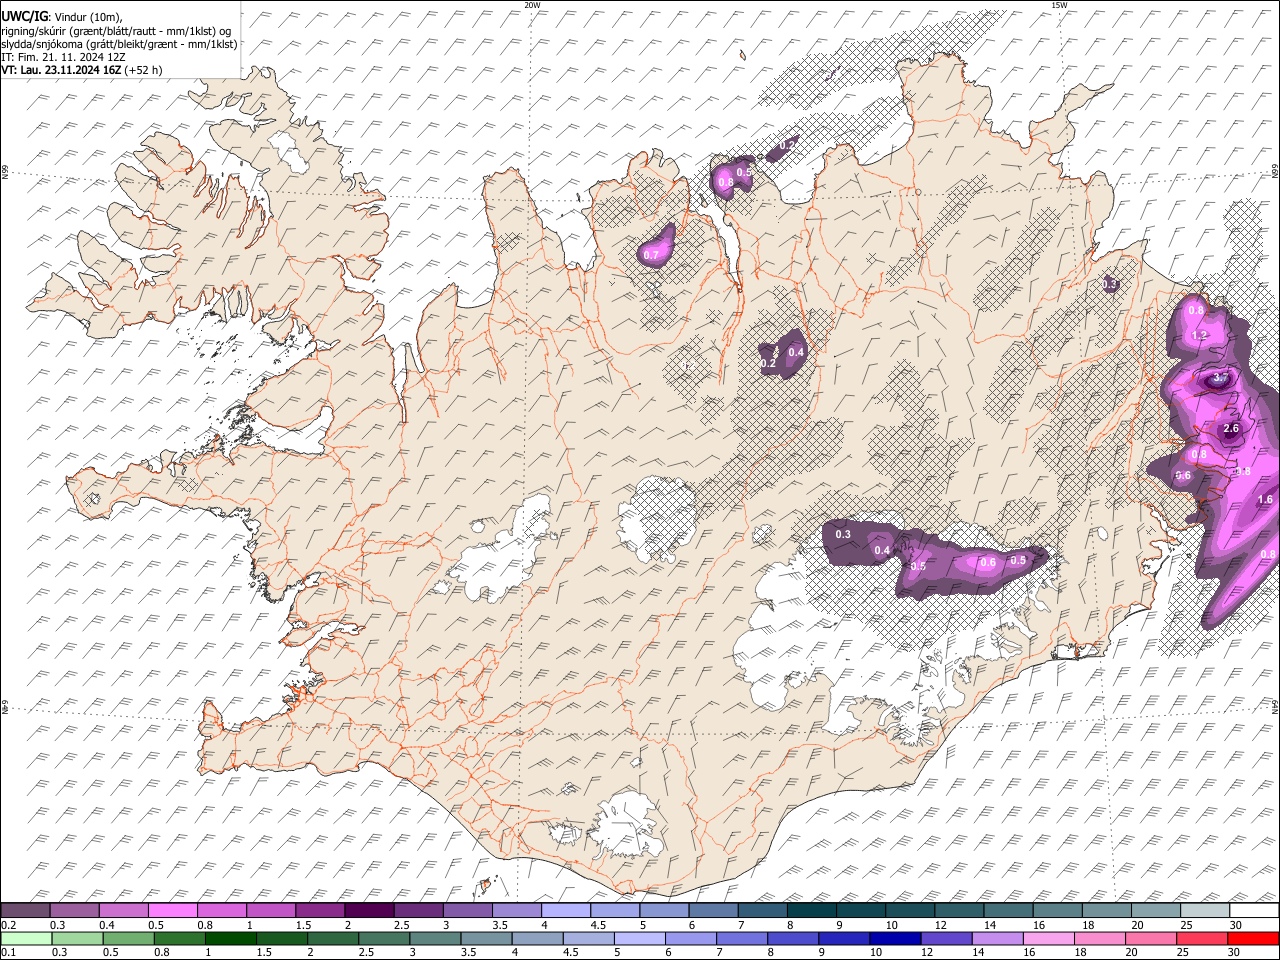Pick palest green rain swatch after 0.1
Image resolution: width=1280 pixels, height=960 pixels.
tap(26, 938)
